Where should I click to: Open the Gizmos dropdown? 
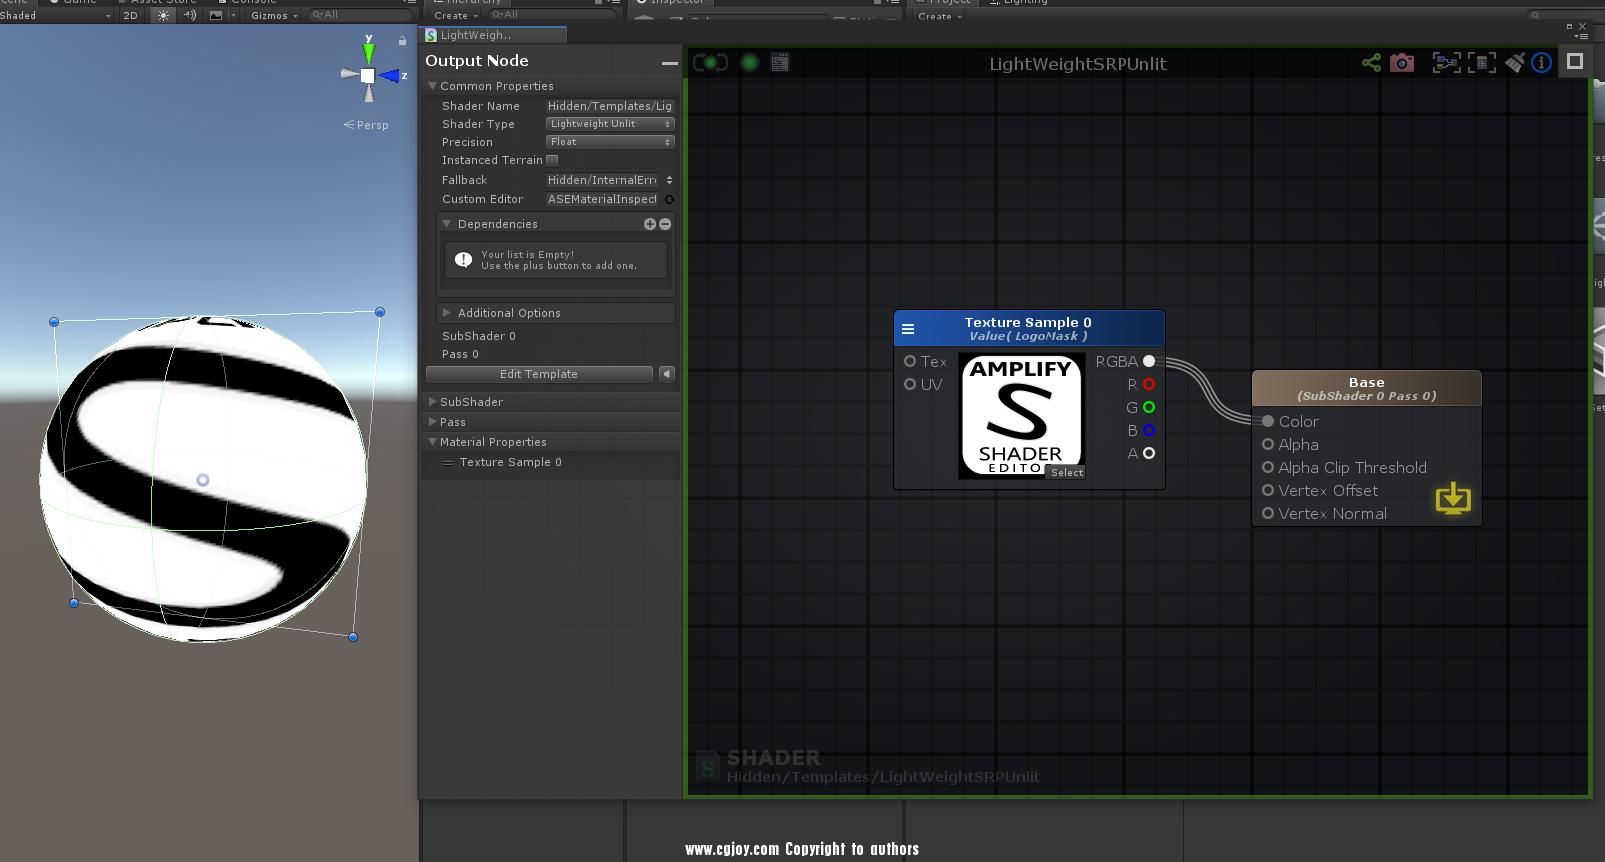coord(274,15)
